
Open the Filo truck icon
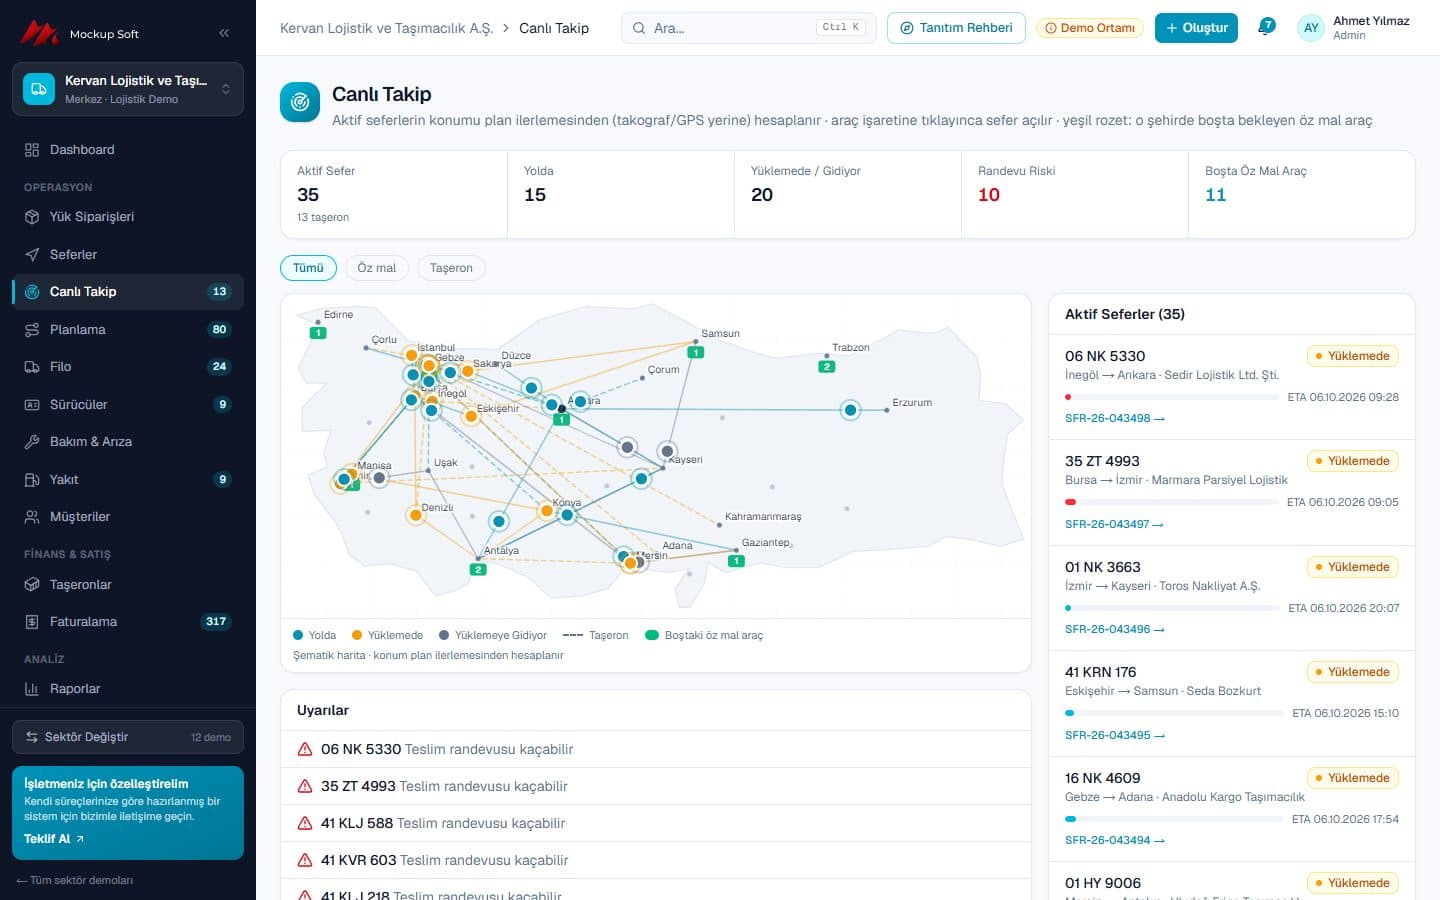32,367
